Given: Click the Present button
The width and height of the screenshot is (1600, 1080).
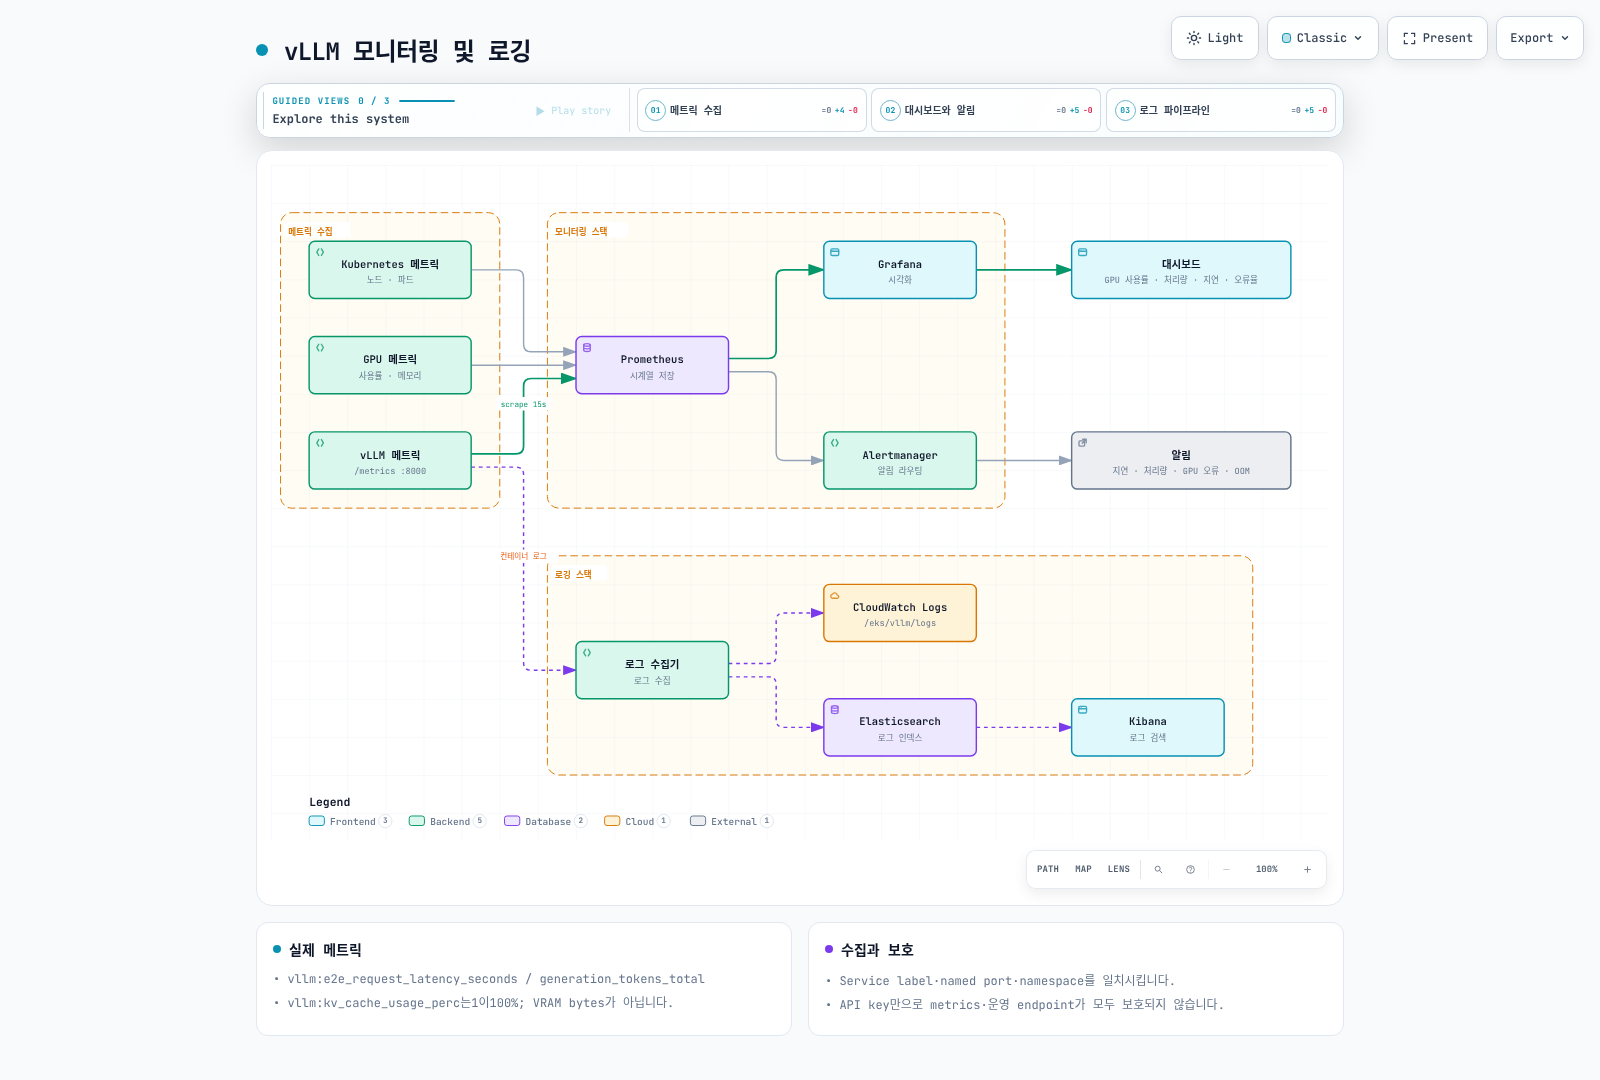Looking at the screenshot, I should tap(1437, 38).
